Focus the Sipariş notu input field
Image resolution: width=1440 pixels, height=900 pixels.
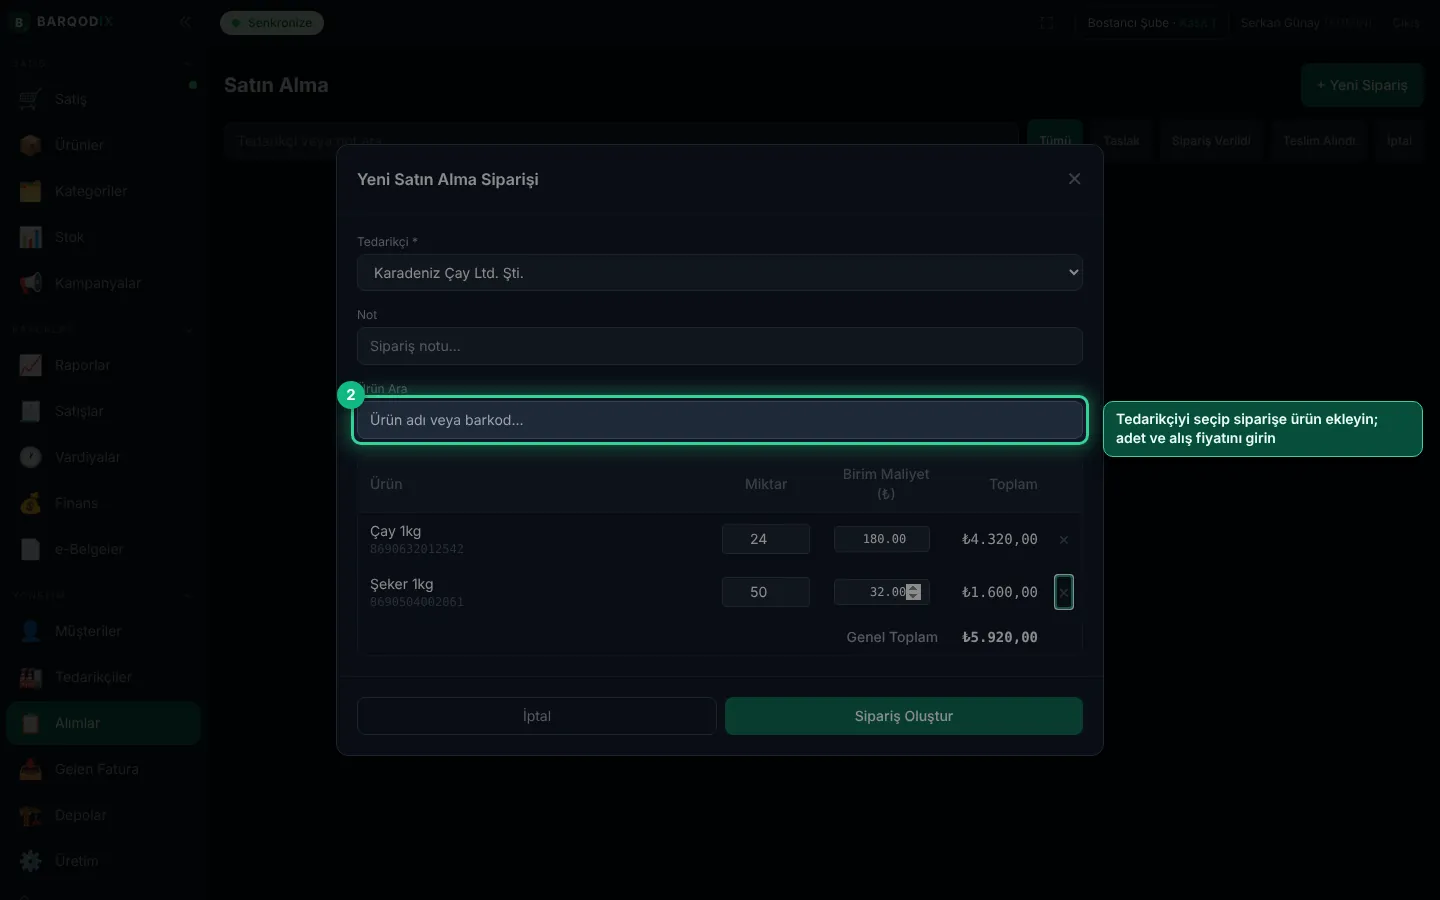pyautogui.click(x=720, y=346)
